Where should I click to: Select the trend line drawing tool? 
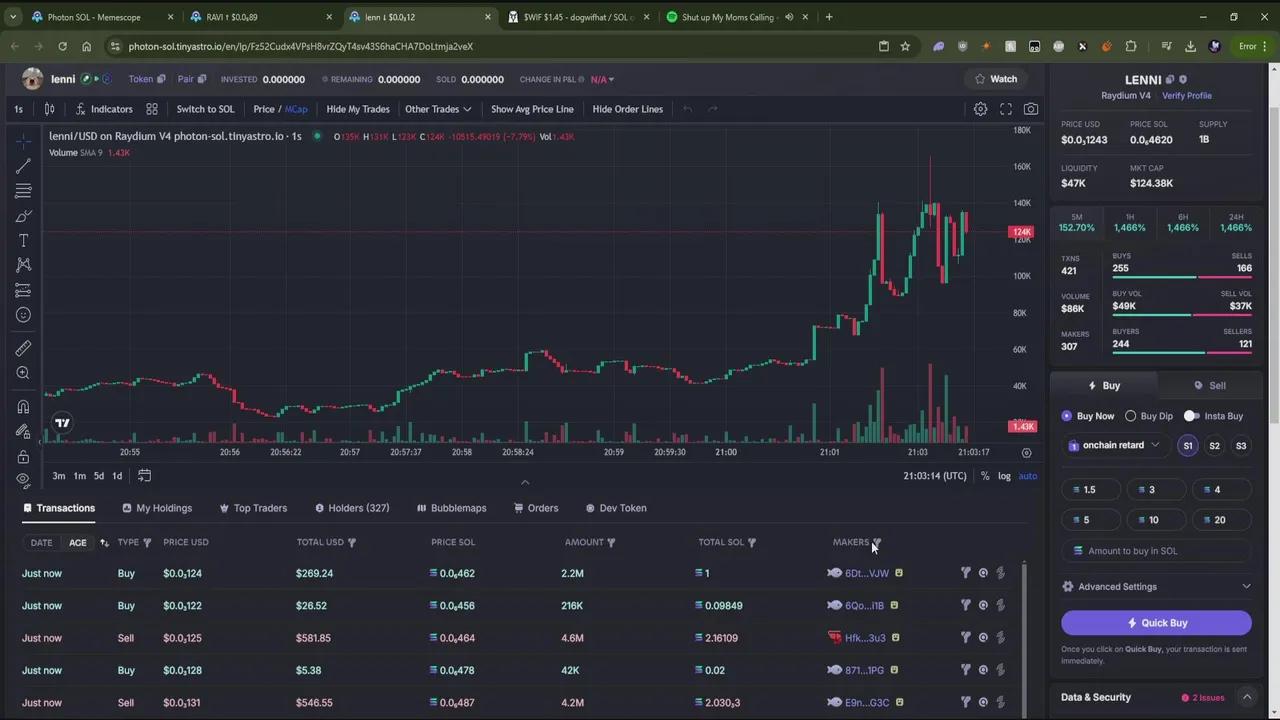pos(23,166)
